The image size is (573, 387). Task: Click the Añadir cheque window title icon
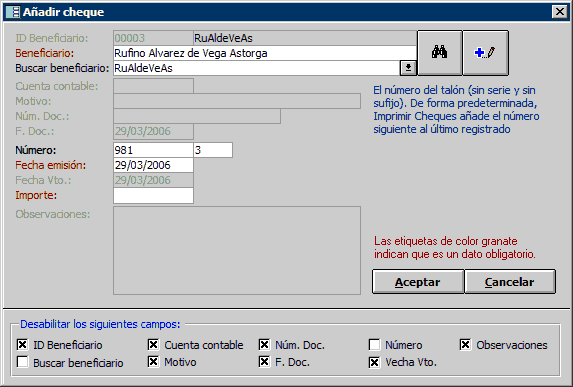[13, 12]
